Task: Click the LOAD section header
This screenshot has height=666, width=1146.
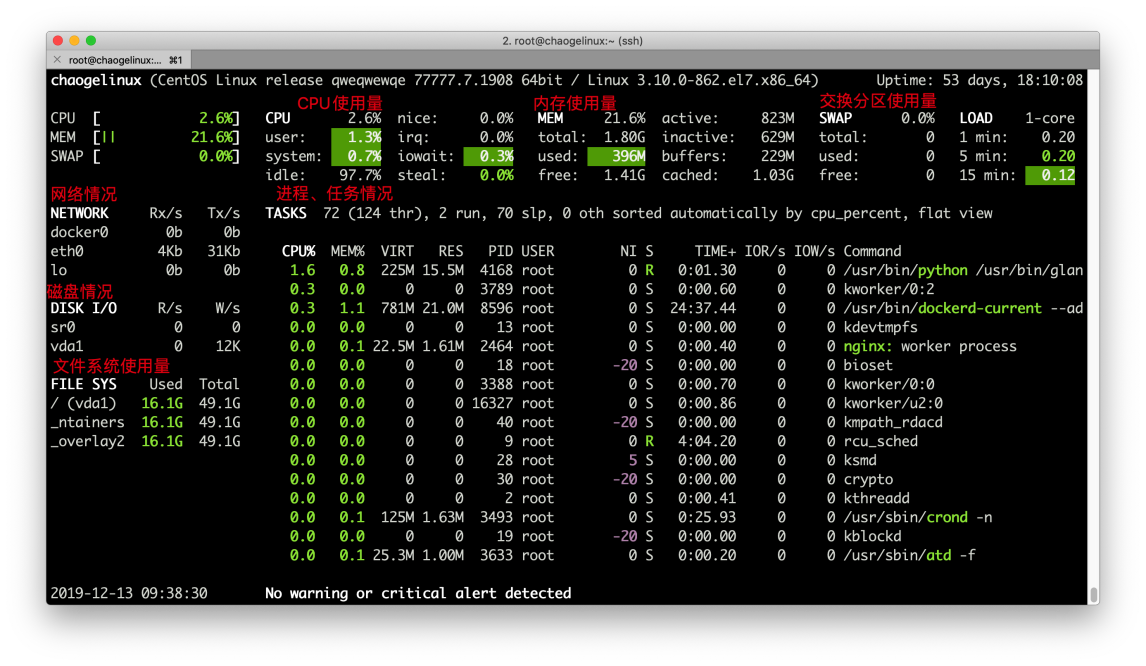Action: pos(976,118)
